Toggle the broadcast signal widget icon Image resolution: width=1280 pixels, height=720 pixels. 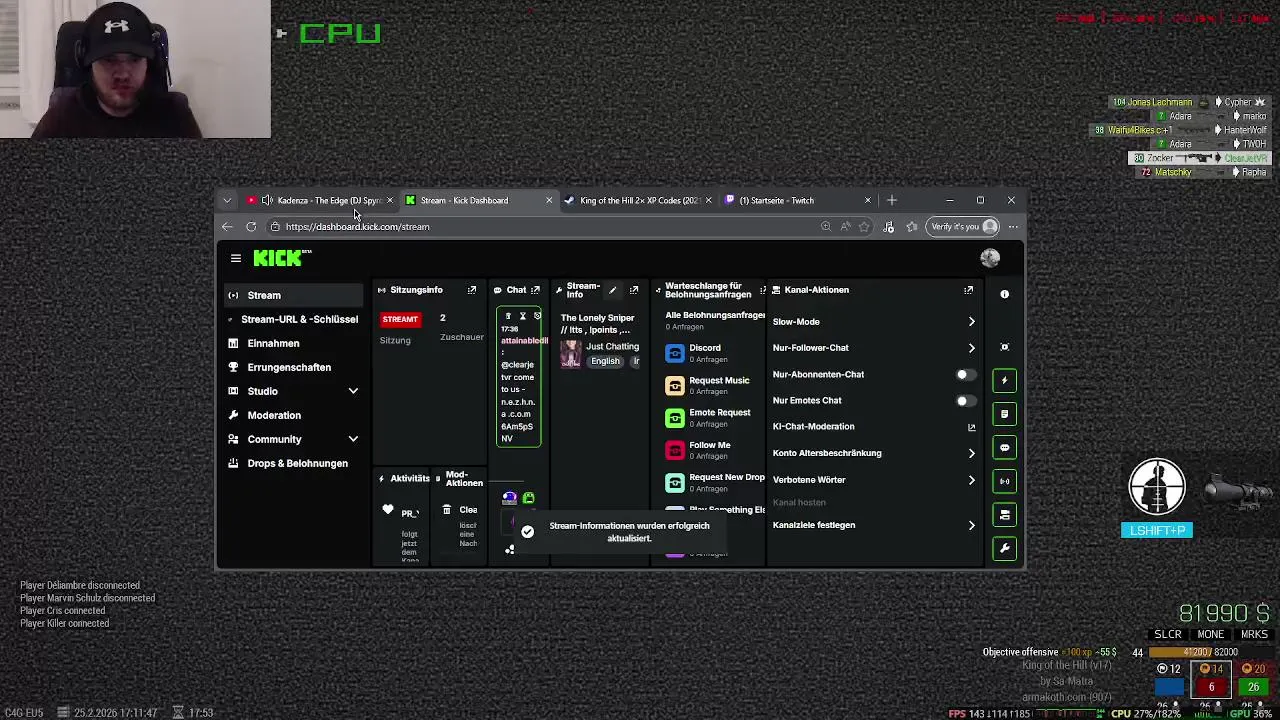tap(1005, 481)
